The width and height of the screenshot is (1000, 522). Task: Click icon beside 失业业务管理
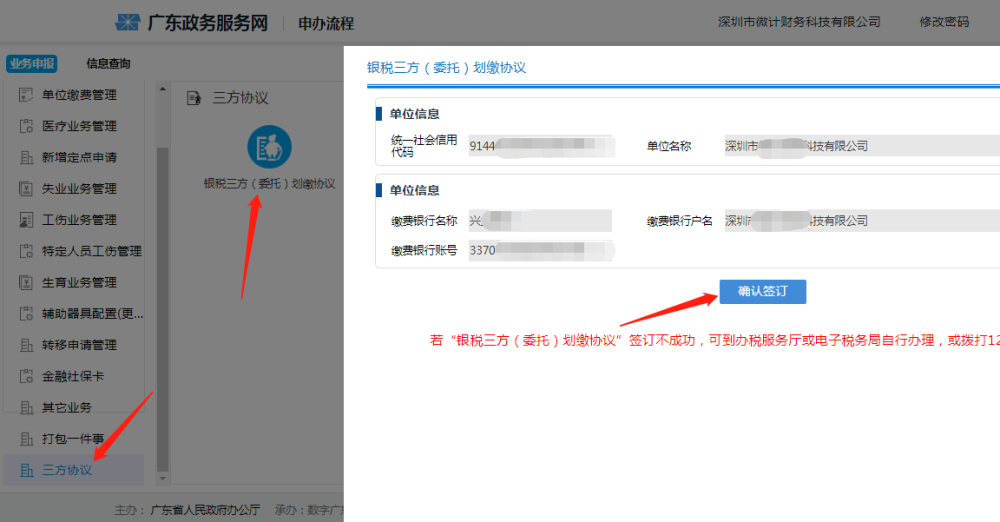coord(26,189)
